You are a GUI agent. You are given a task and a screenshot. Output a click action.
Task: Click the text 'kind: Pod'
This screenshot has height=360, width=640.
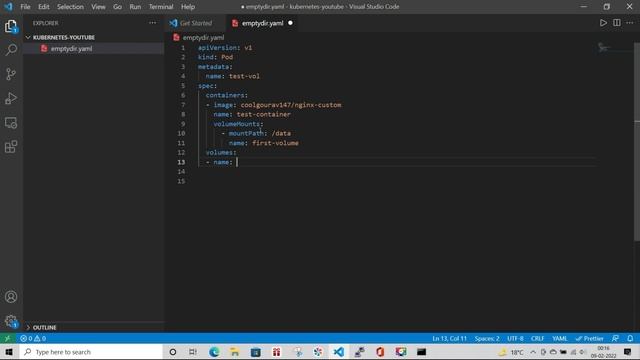[x=216, y=57]
